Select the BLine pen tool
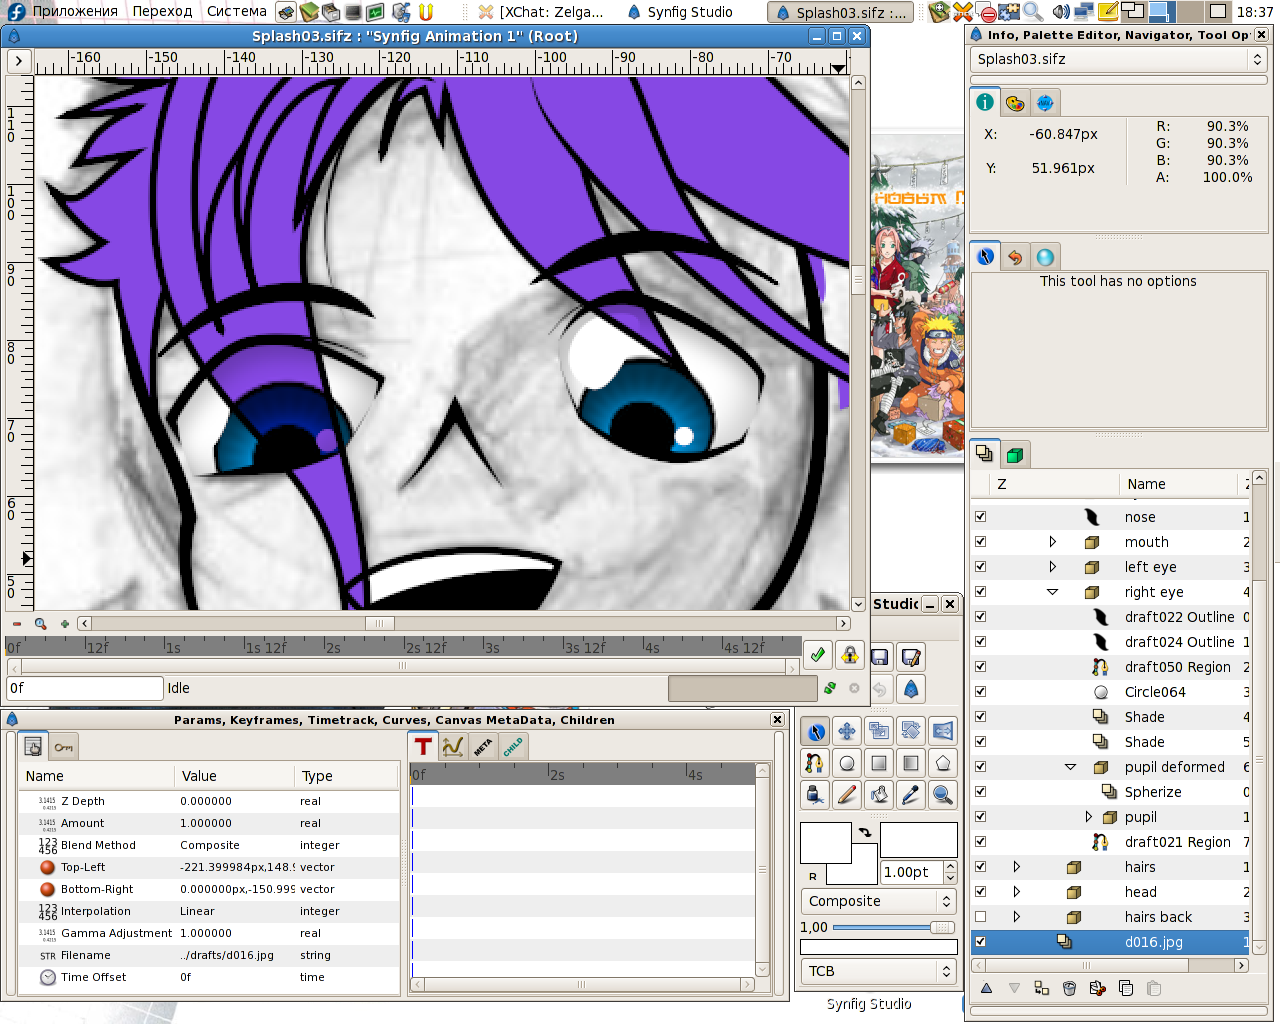Viewport: 1280px width, 1024px height. click(816, 763)
